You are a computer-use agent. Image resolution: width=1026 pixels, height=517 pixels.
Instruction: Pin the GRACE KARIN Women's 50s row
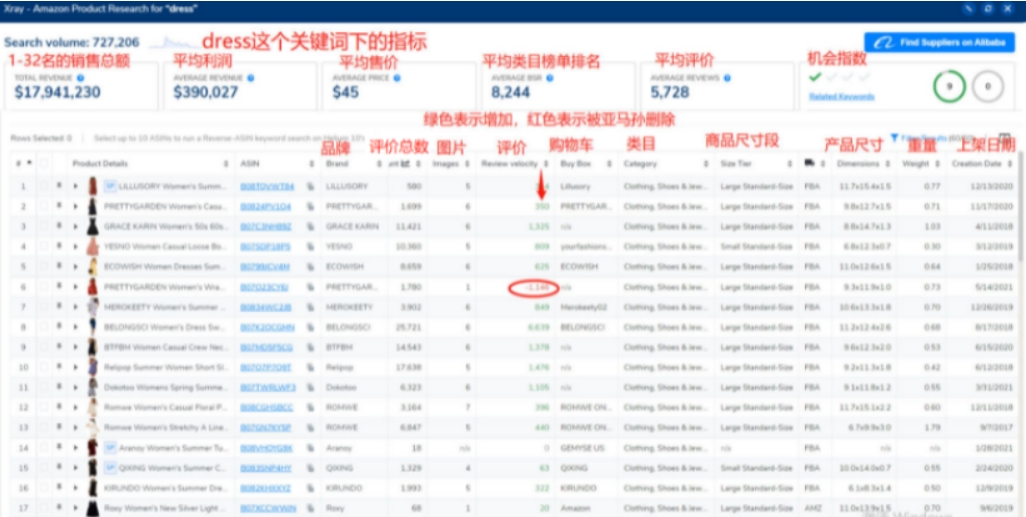point(60,226)
